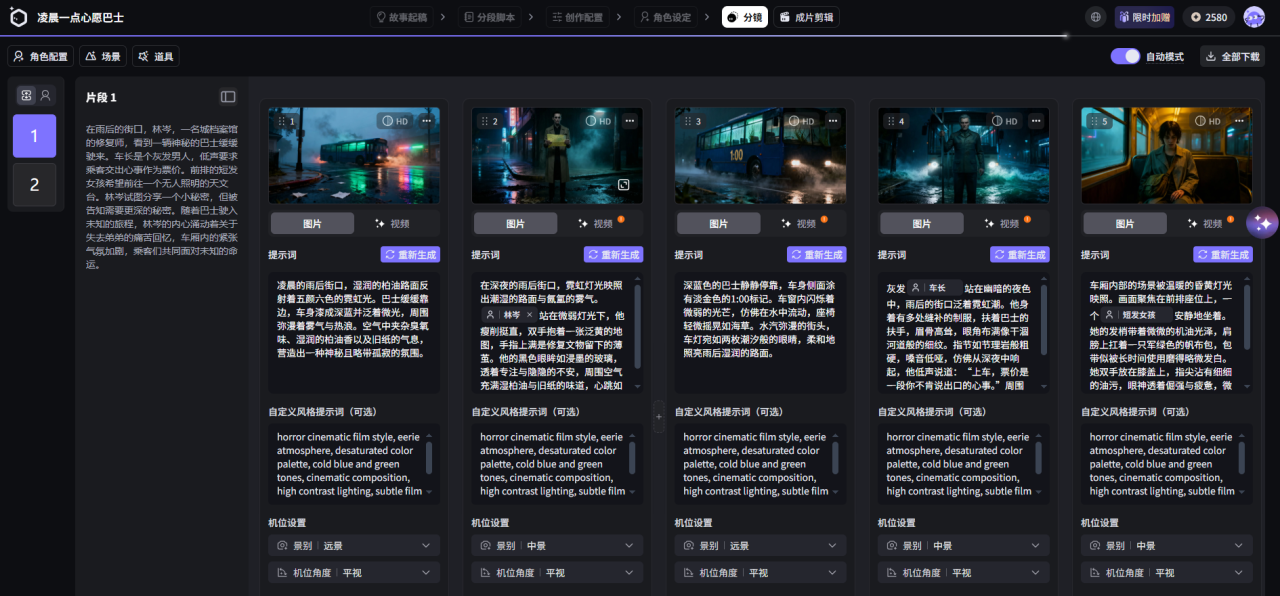
Task: Switch to the 道具 tab
Action: [x=156, y=56]
